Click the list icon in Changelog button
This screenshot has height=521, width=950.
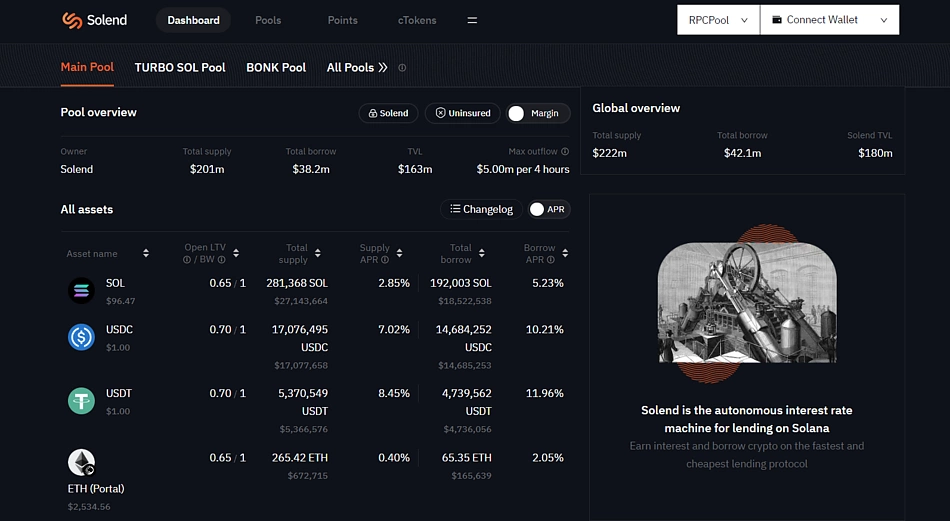coord(455,208)
